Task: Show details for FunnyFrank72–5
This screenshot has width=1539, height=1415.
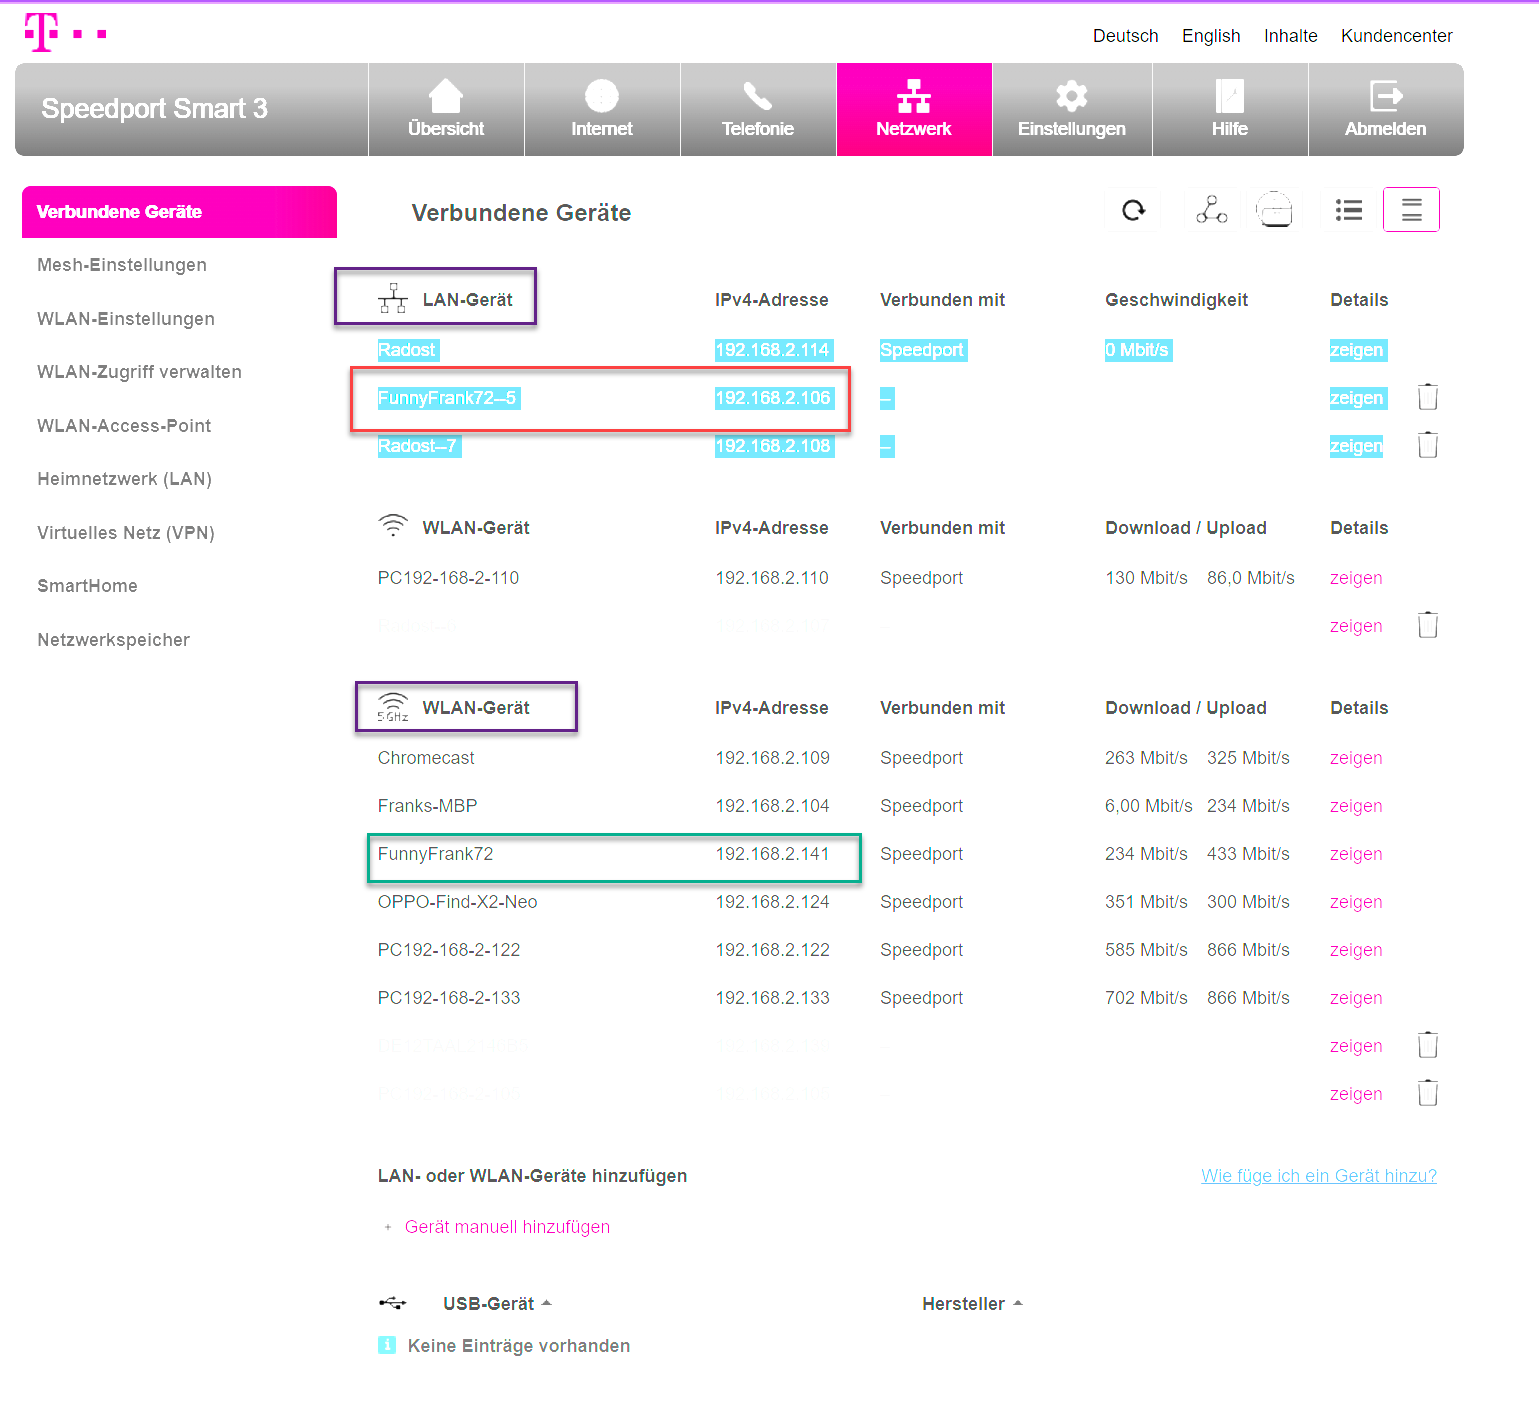Action: 1356,398
